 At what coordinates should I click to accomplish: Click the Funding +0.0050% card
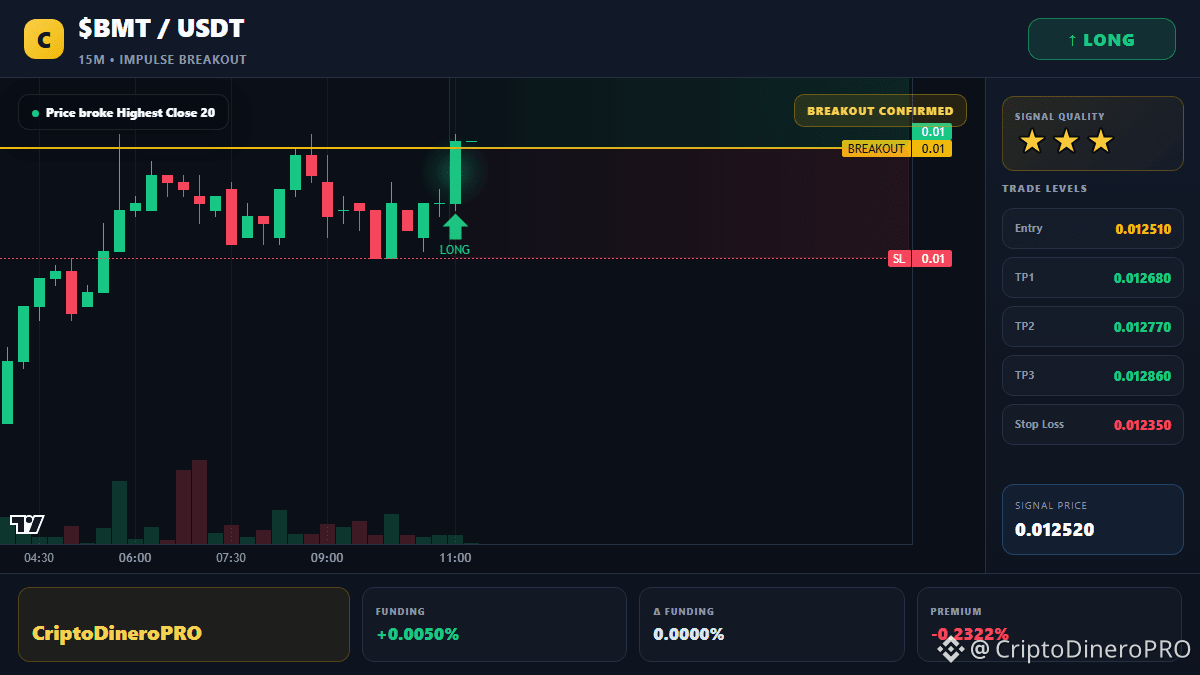pos(494,624)
